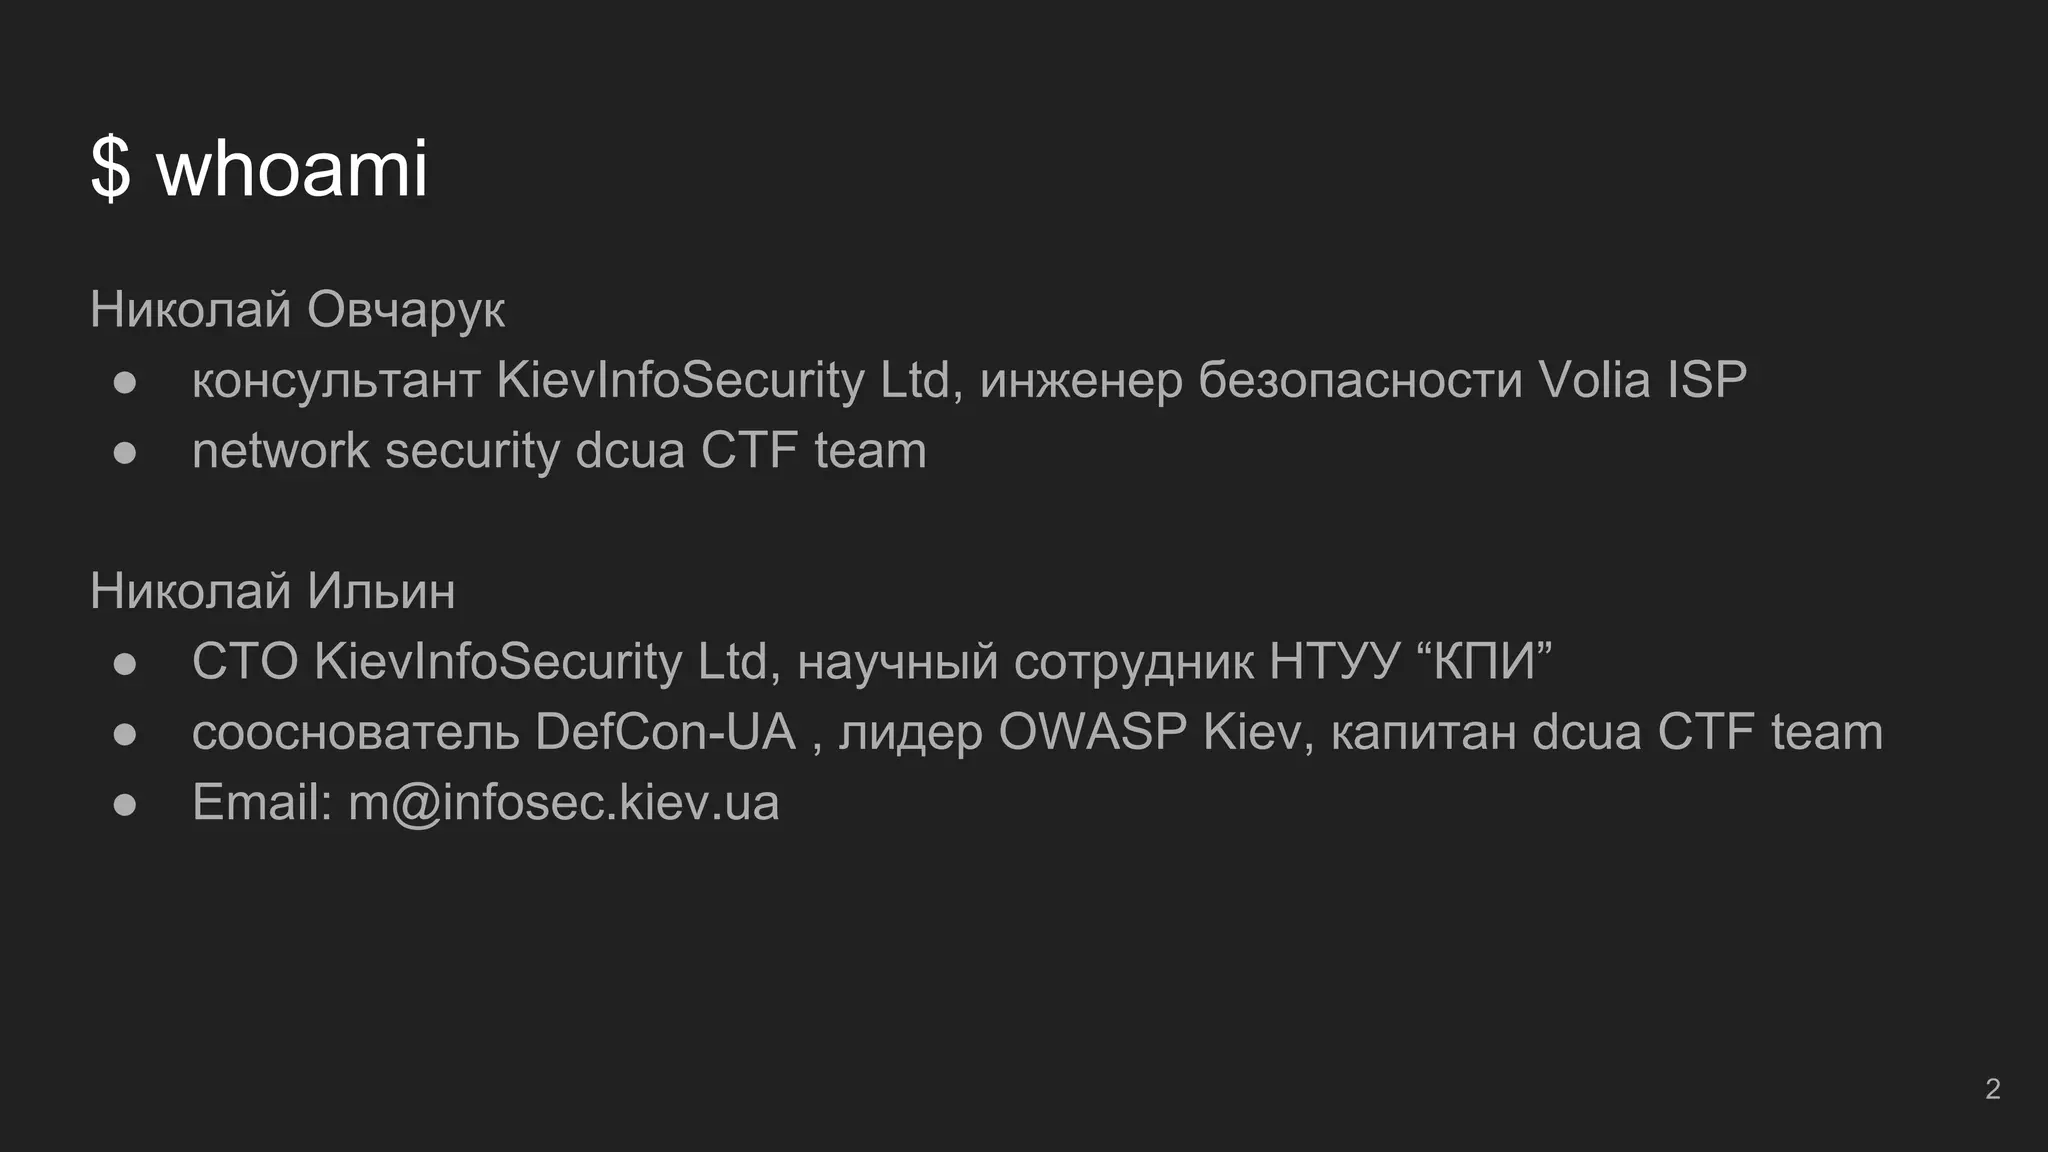Viewport: 2048px width, 1152px height.
Task: Open the m@infosec.kiev.ua email address
Action: coord(563,803)
